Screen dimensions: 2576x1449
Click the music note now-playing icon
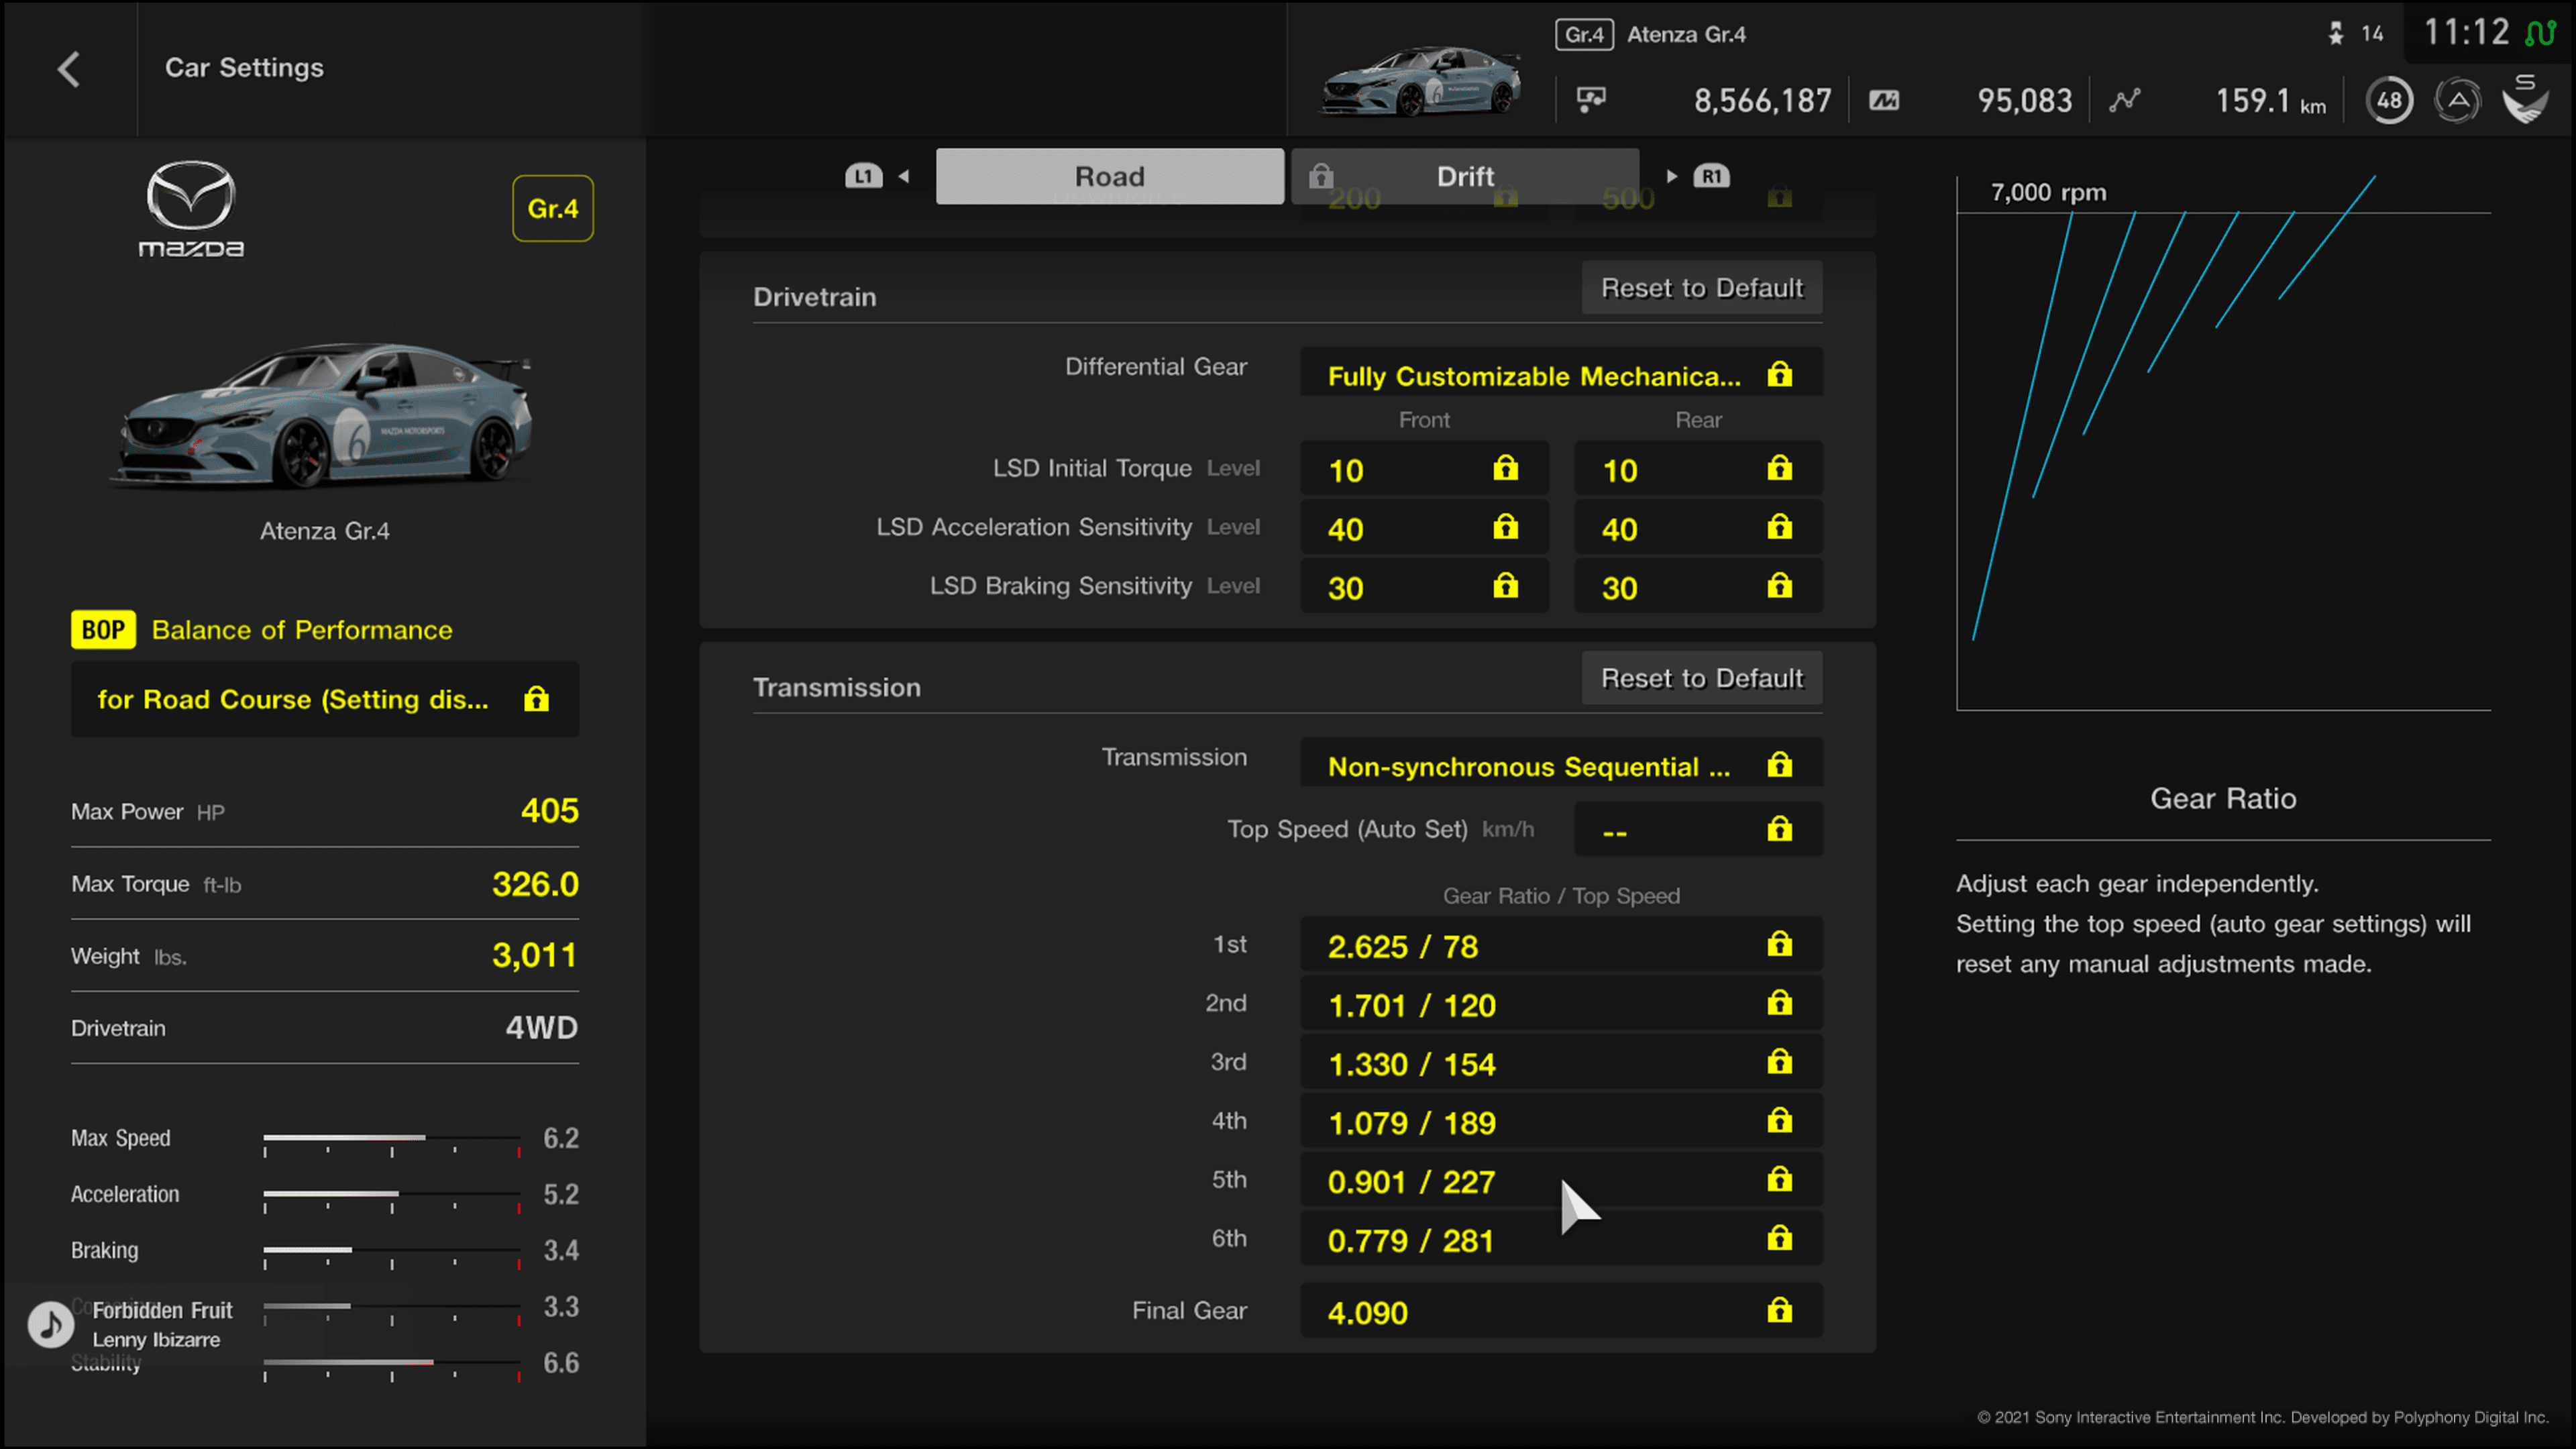pyautogui.click(x=50, y=1324)
